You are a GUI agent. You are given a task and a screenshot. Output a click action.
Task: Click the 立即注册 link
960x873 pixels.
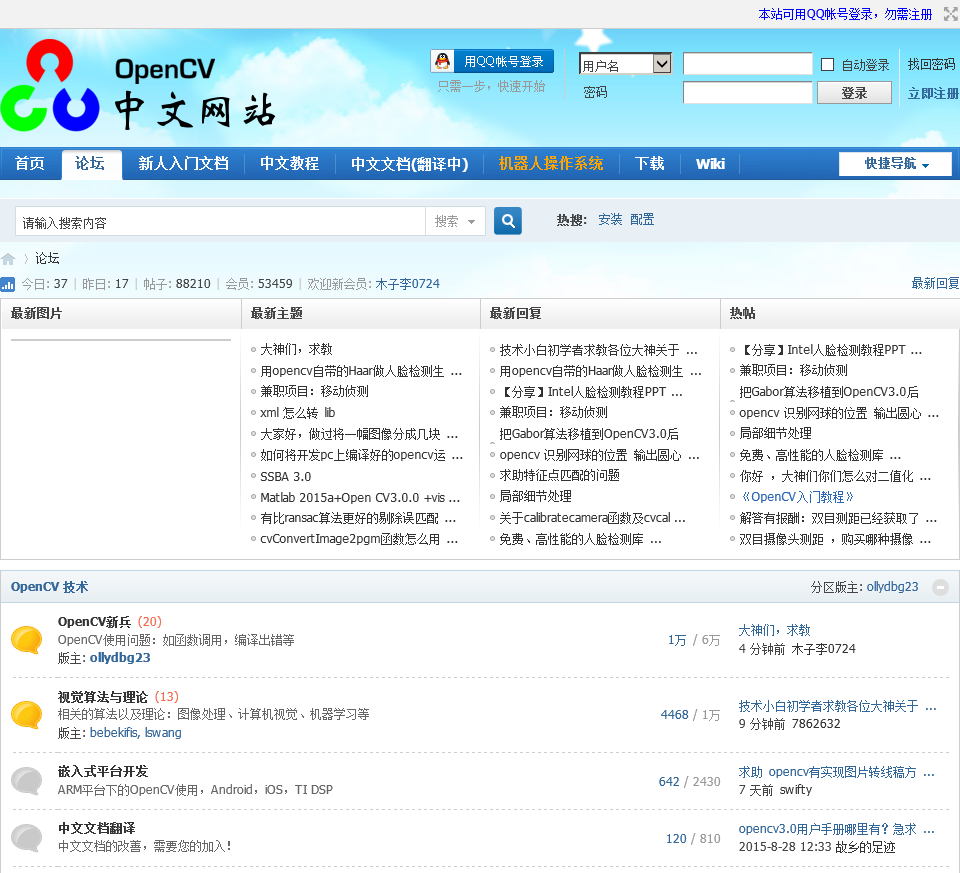tap(933, 93)
